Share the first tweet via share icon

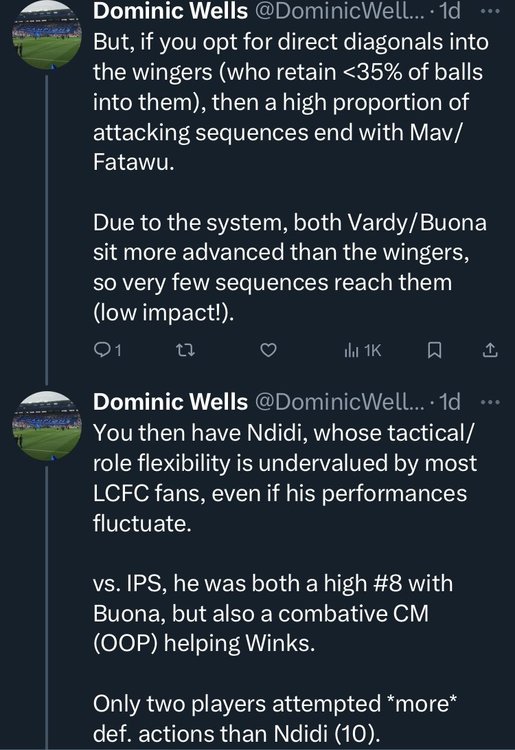point(490,351)
